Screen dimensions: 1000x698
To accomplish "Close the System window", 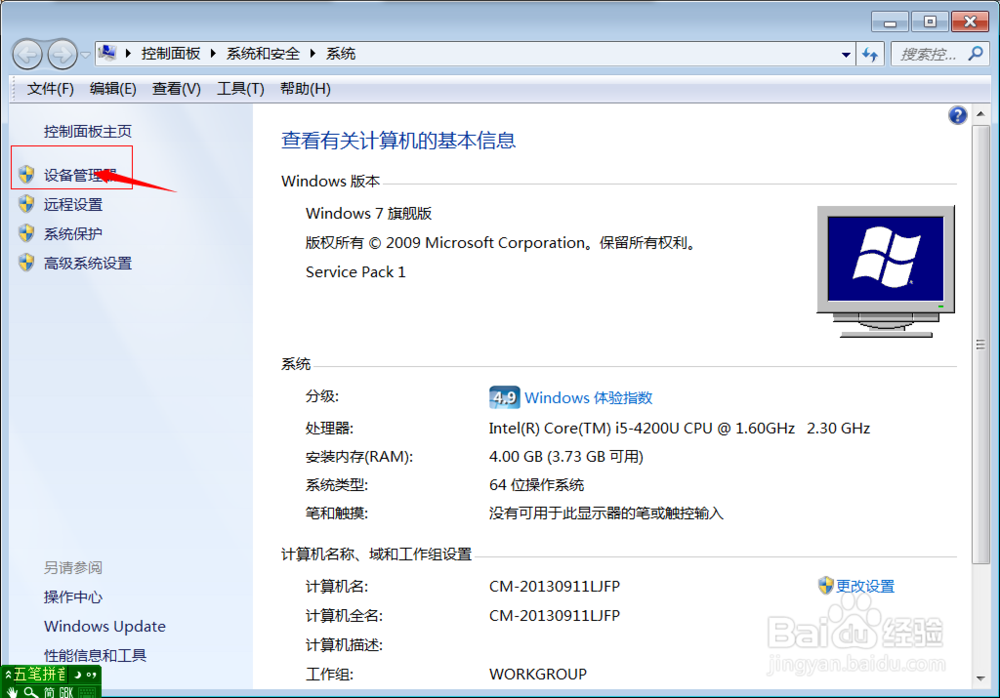I will 970,22.
